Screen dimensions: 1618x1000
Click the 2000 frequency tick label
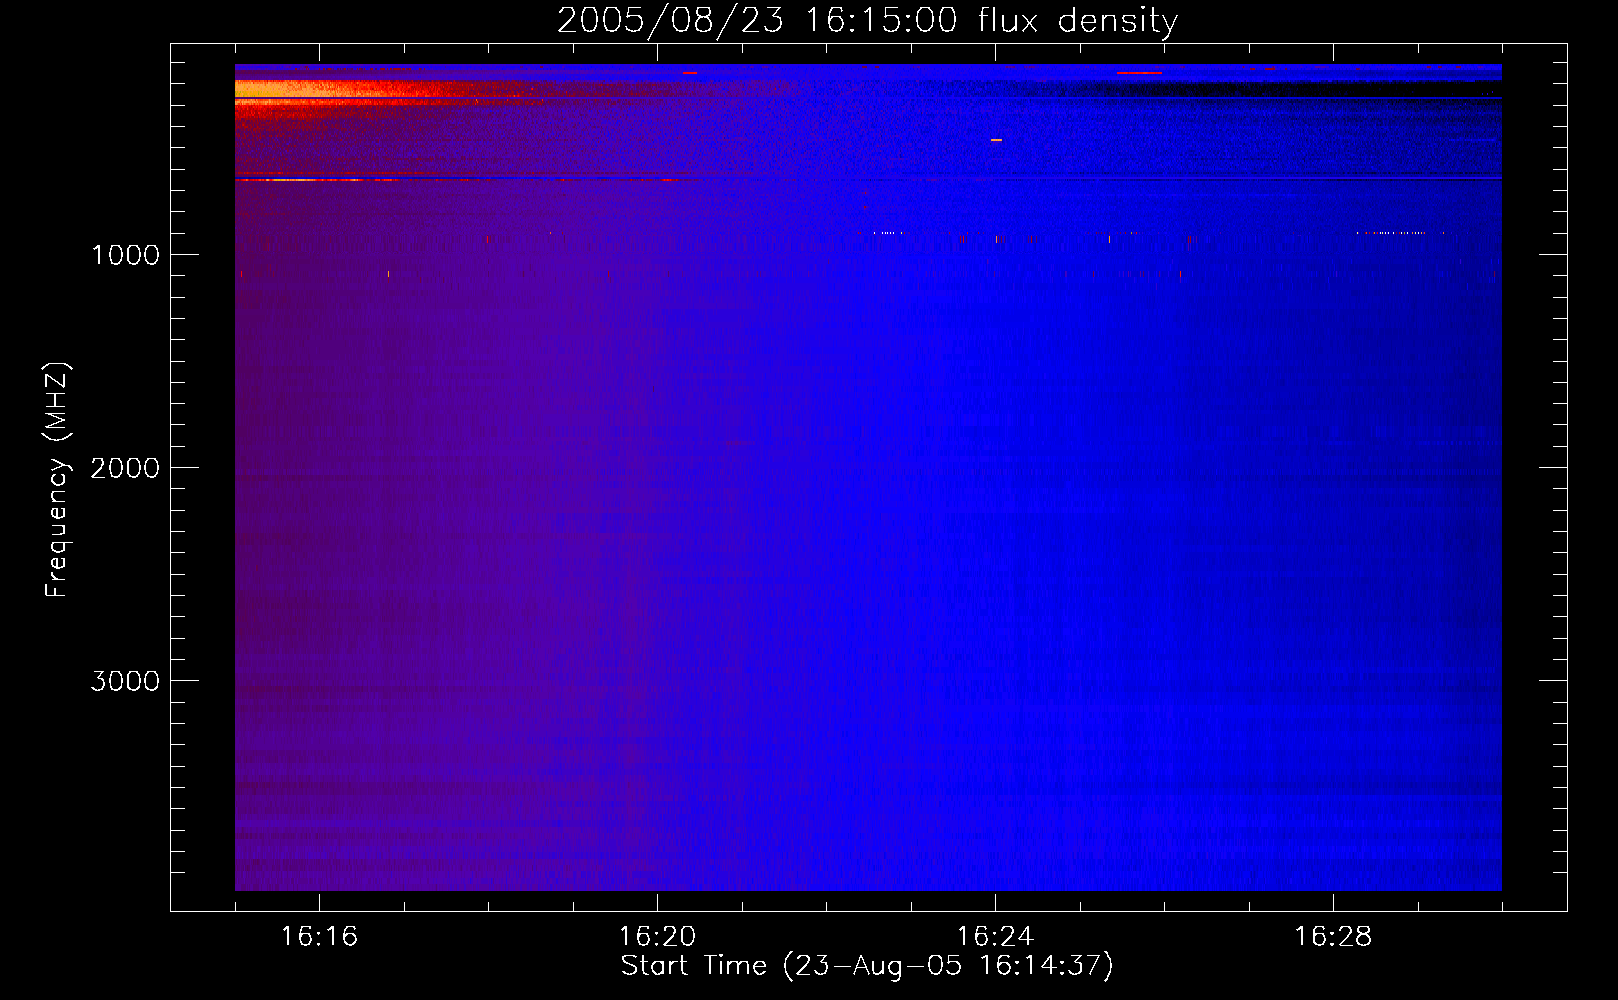point(125,468)
